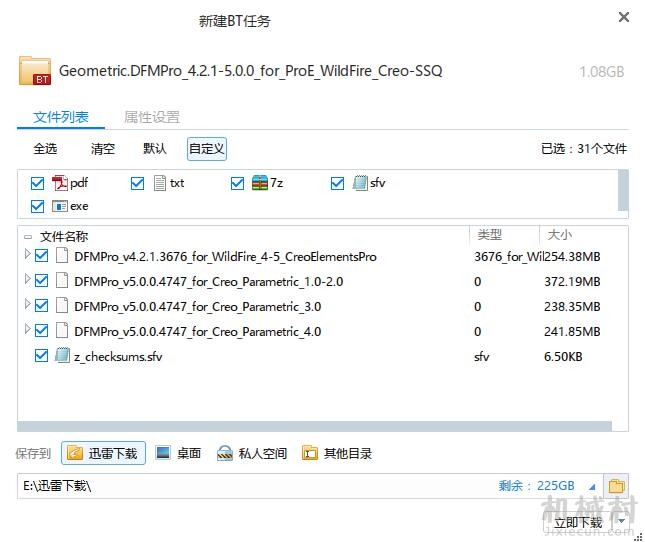Save to 桌面 location
The width and height of the screenshot is (645, 542).
click(x=179, y=453)
